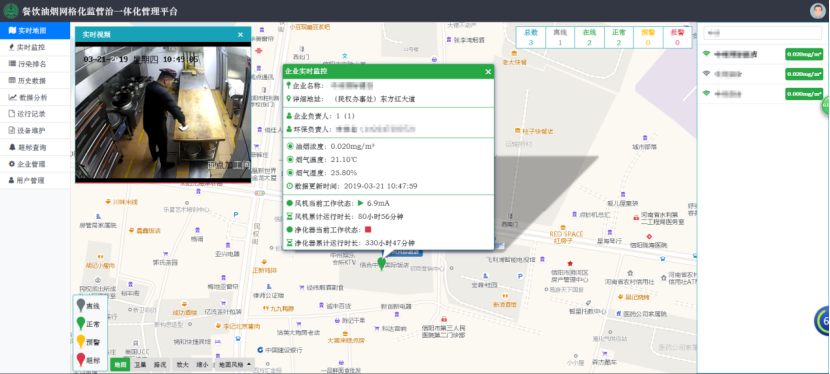
Task: Click the 超标查询 bell icon
Action: [x=12, y=147]
